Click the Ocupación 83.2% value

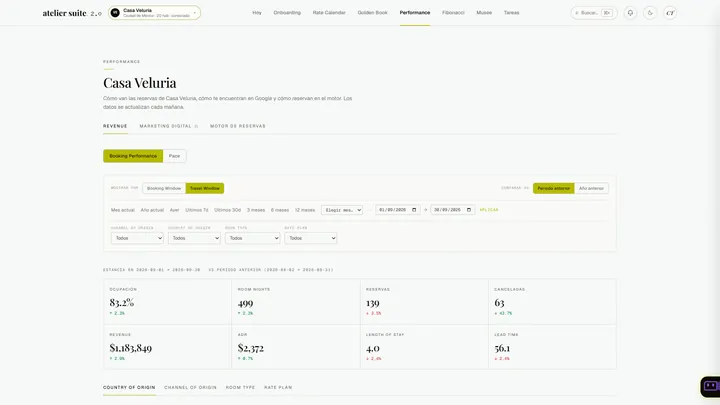click(122, 303)
